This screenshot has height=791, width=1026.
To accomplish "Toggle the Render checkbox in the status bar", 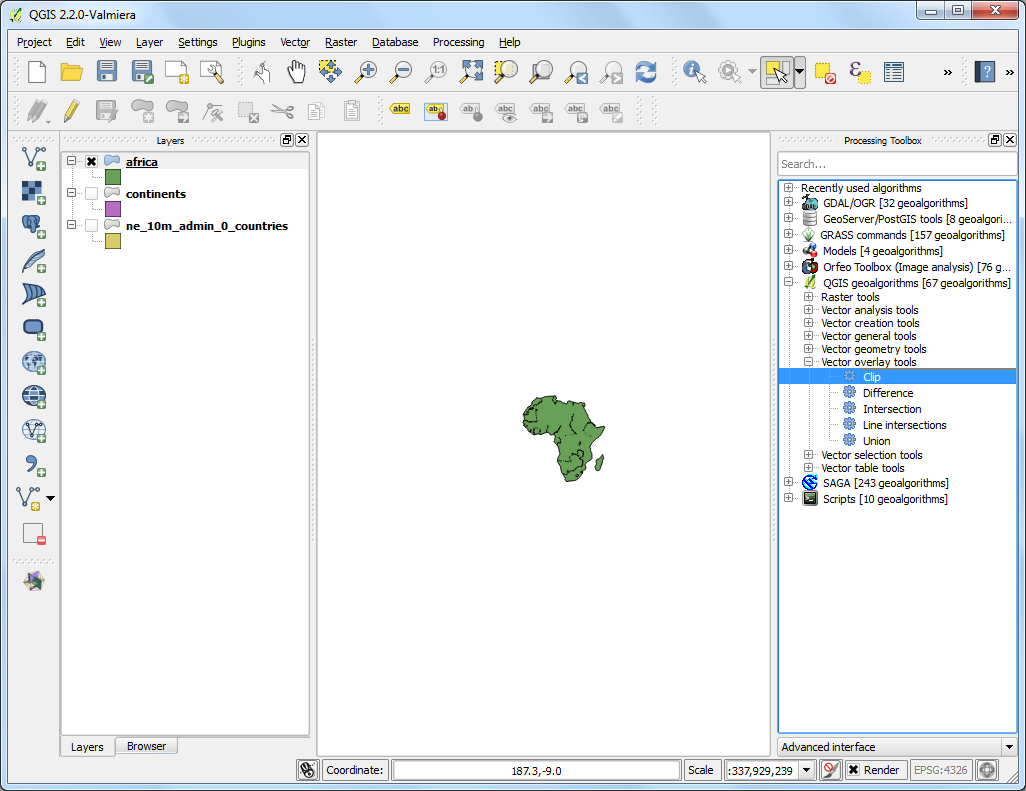I will [x=853, y=770].
